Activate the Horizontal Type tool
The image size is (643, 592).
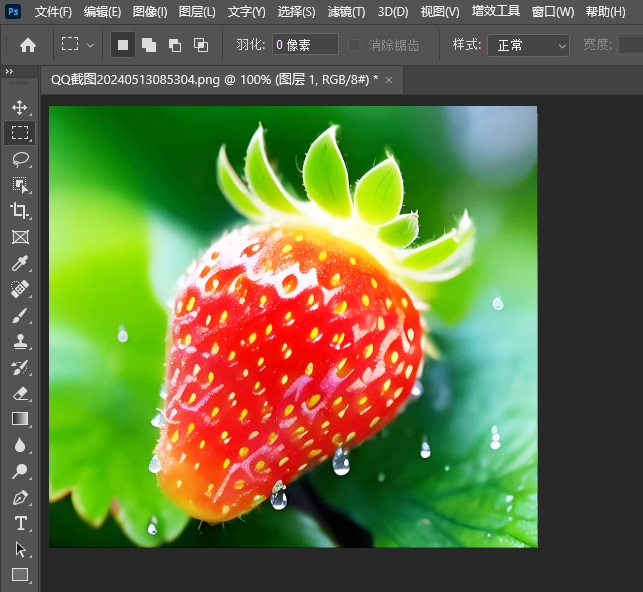click(x=20, y=523)
